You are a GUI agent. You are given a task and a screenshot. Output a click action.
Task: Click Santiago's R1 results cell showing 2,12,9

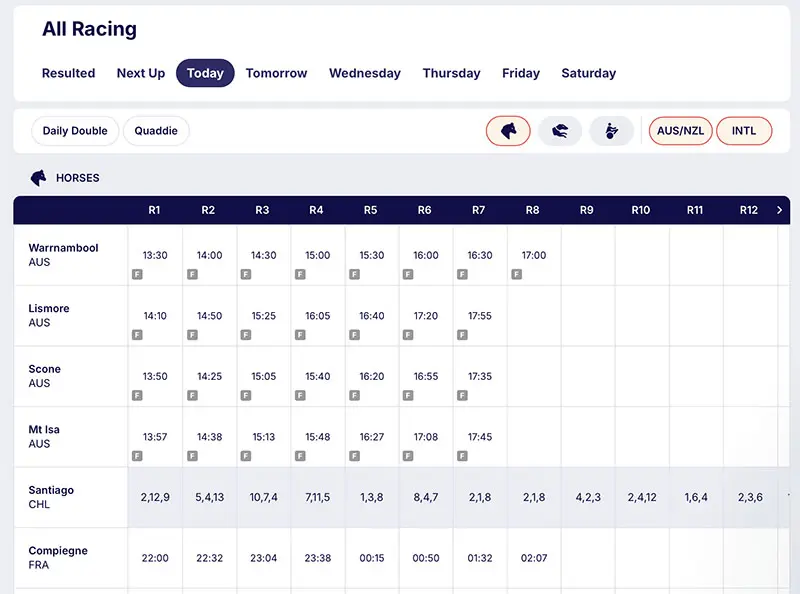coord(155,497)
